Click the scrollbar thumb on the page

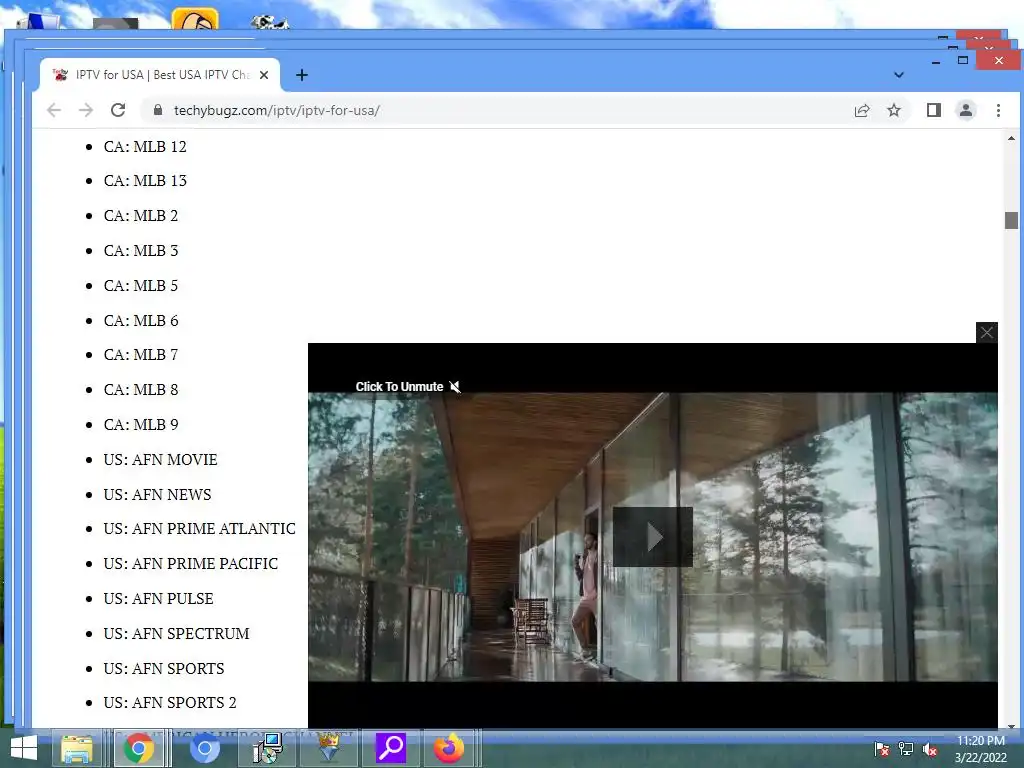pos(1011,220)
